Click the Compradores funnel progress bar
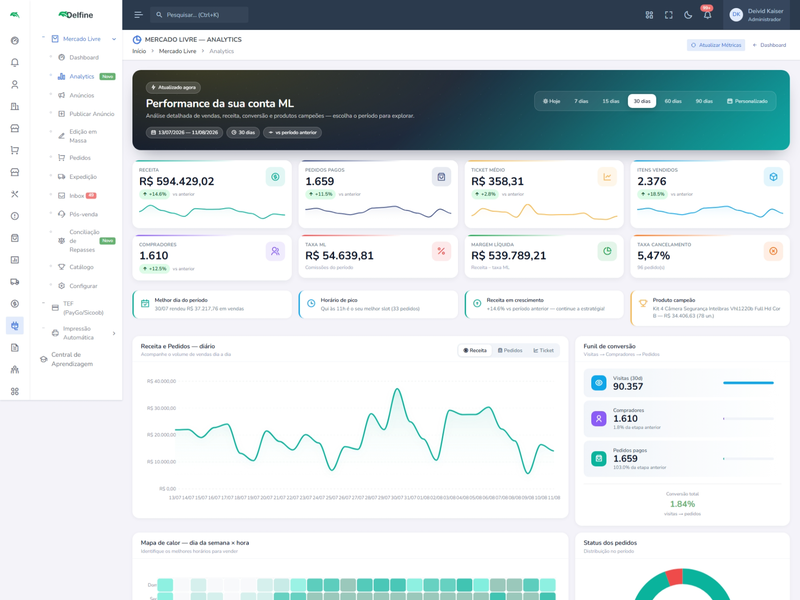Viewport: 800px width, 600px height. click(x=748, y=418)
